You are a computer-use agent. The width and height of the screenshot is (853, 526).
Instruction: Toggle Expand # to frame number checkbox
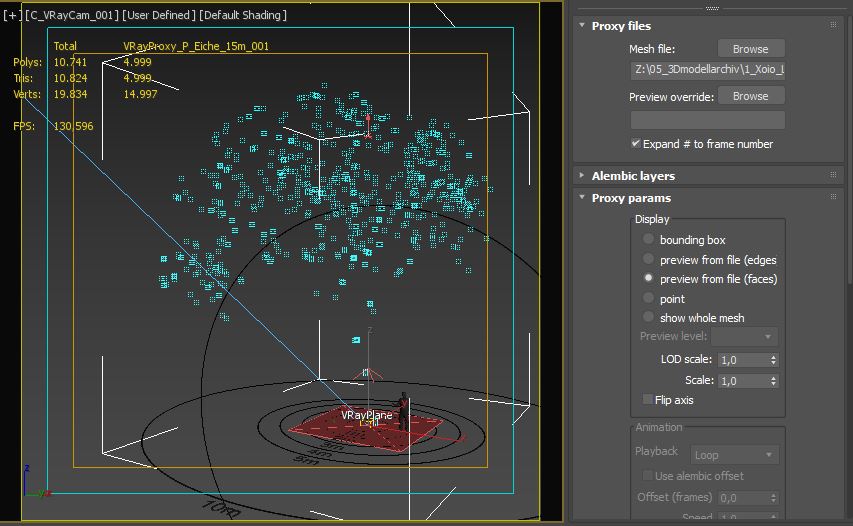pos(635,144)
